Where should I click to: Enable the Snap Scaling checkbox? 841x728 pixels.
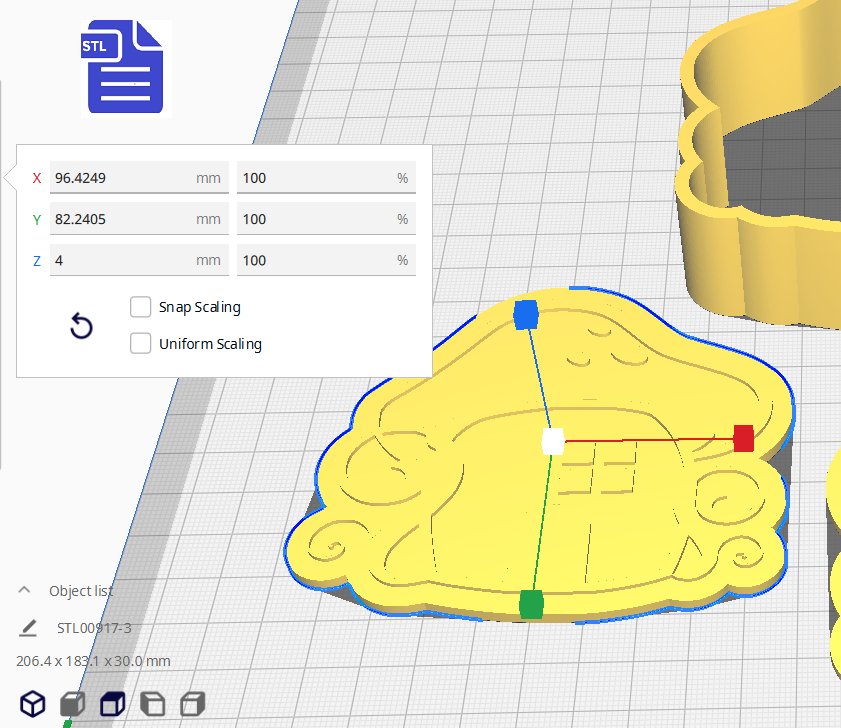(141, 307)
